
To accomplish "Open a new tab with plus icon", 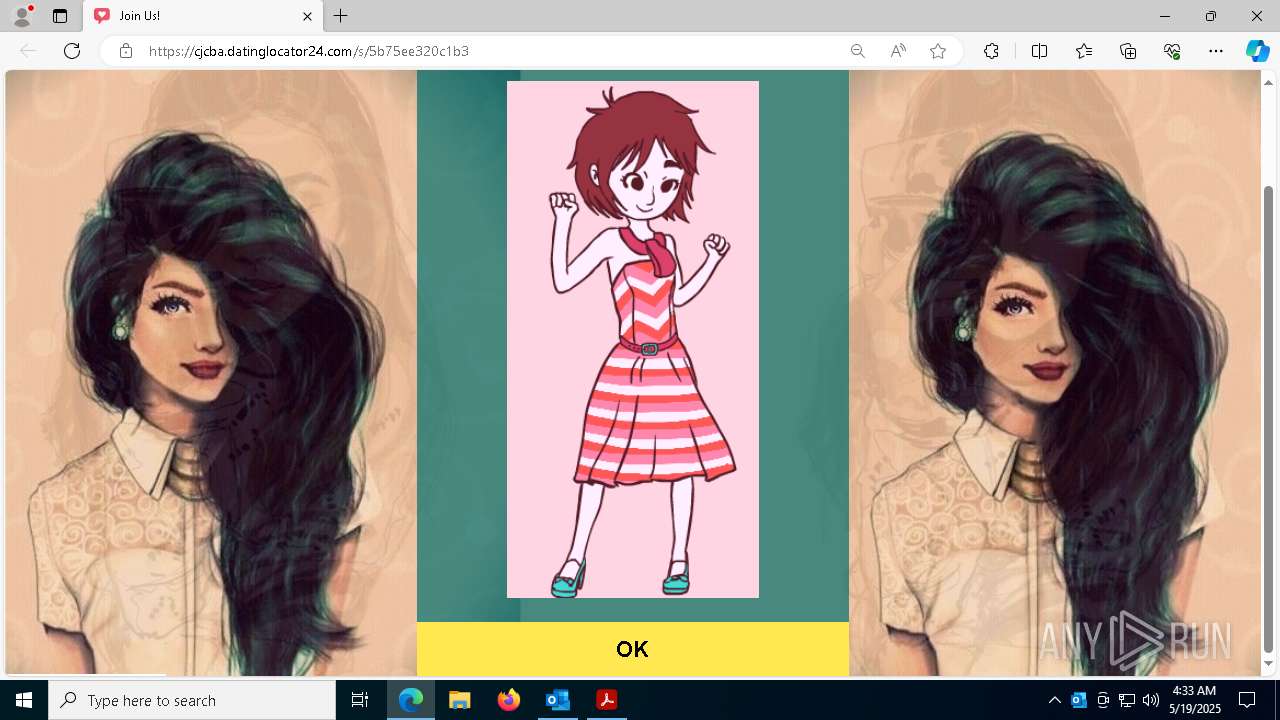I will pyautogui.click(x=341, y=16).
